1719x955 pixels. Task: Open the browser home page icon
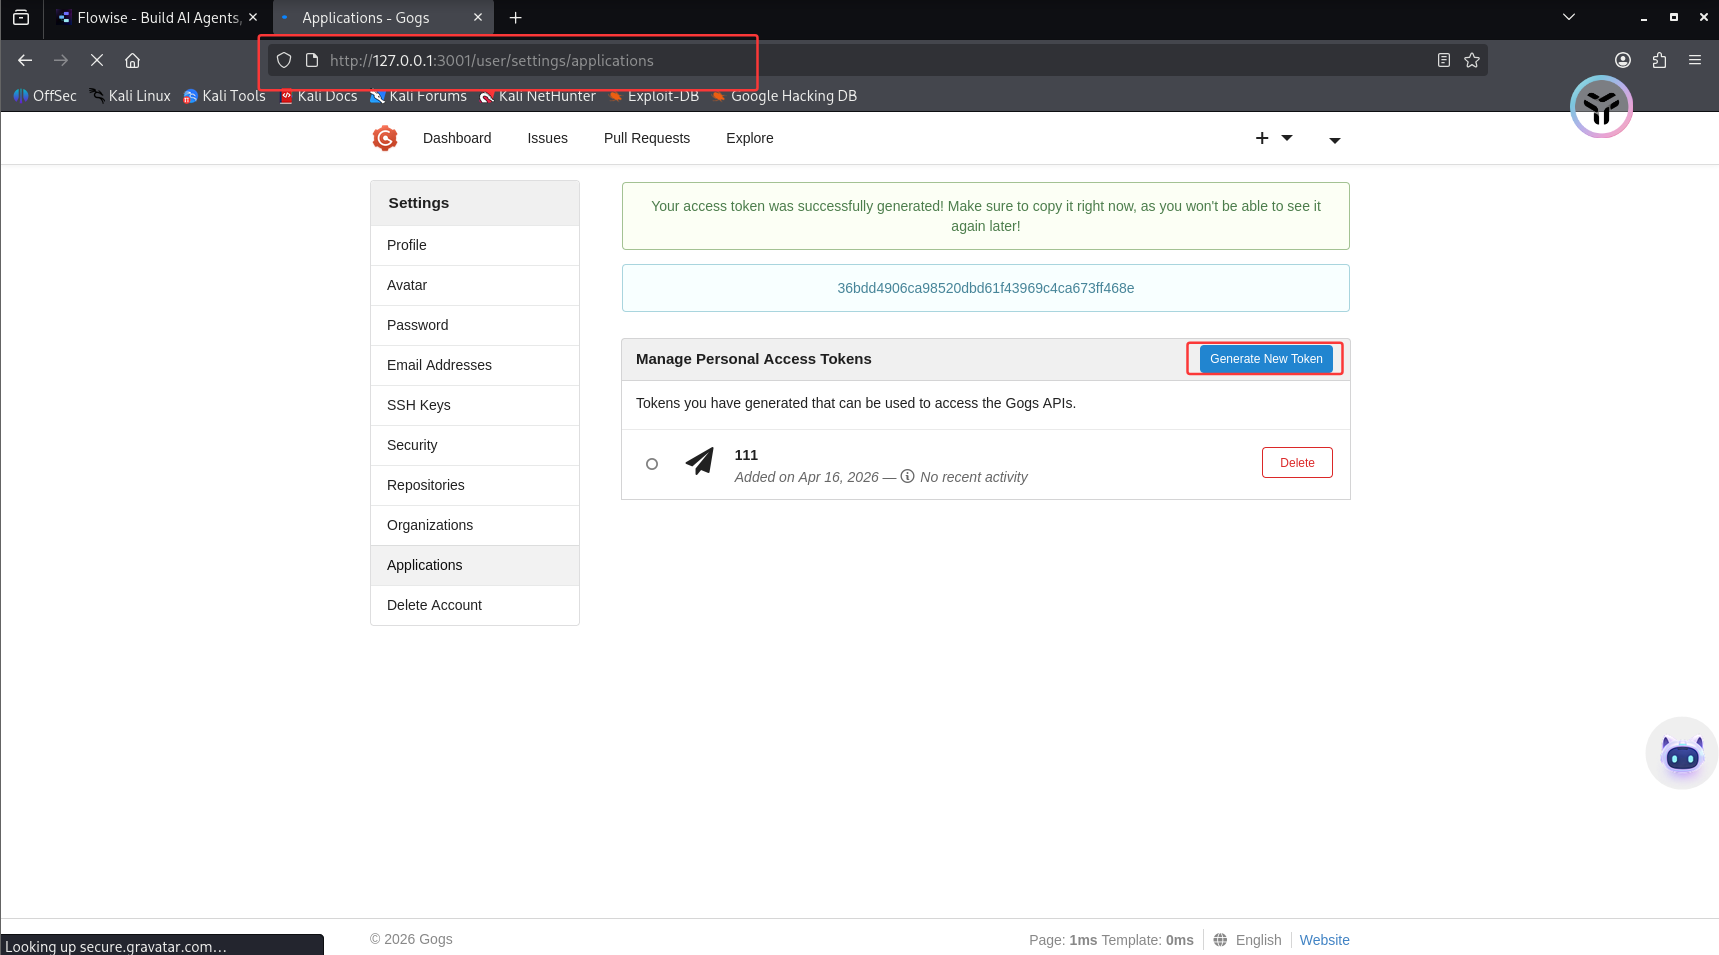132,60
